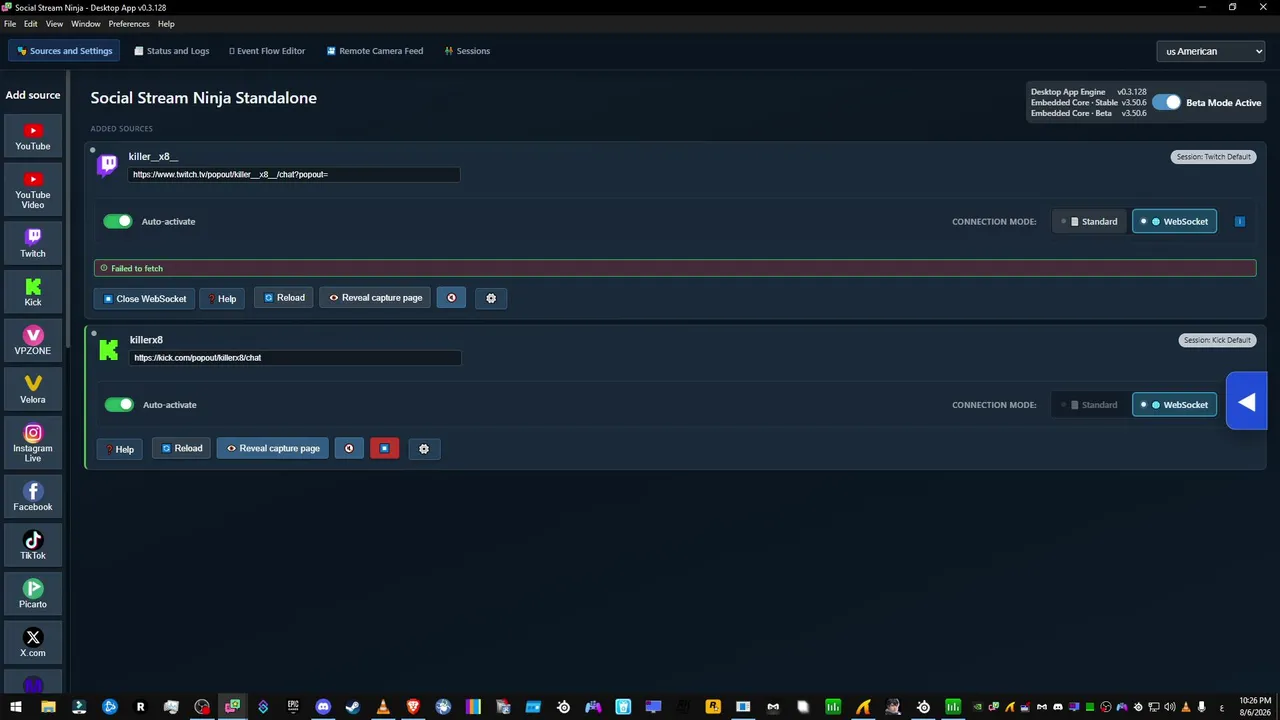This screenshot has width=1280, height=720.
Task: Add a Facebook source
Action: 33,496
